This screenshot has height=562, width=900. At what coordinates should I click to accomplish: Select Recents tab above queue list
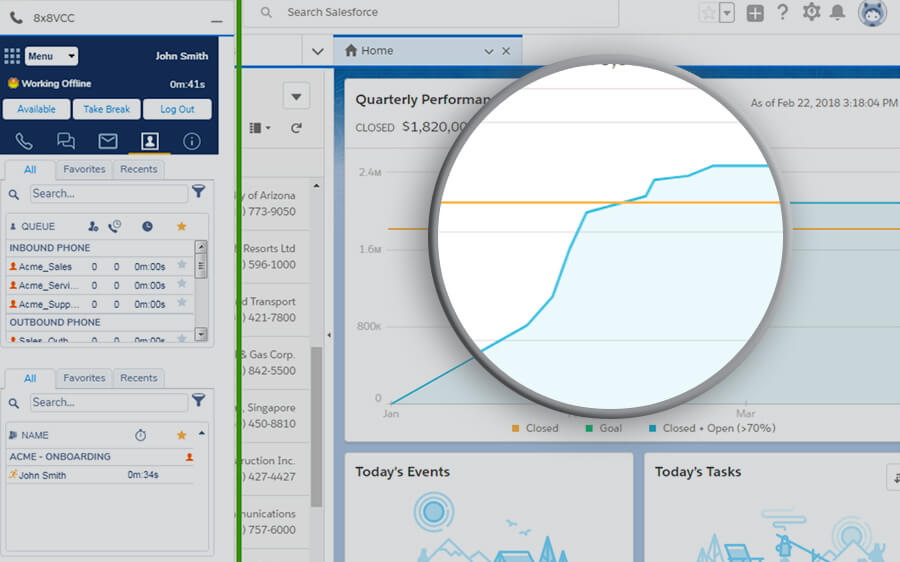tap(138, 169)
